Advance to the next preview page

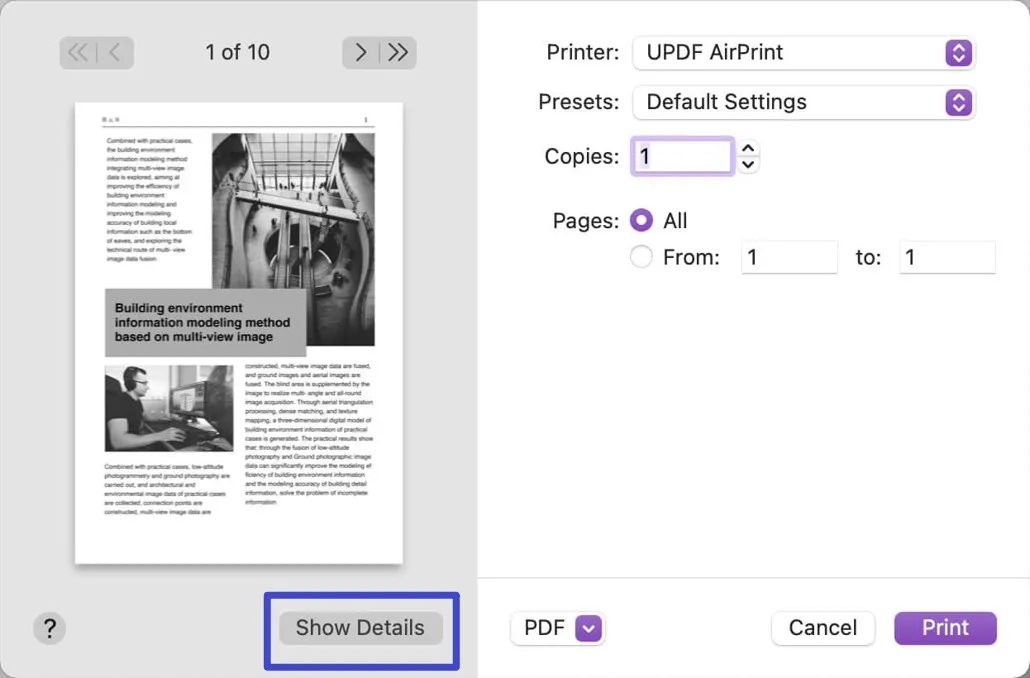tap(361, 53)
